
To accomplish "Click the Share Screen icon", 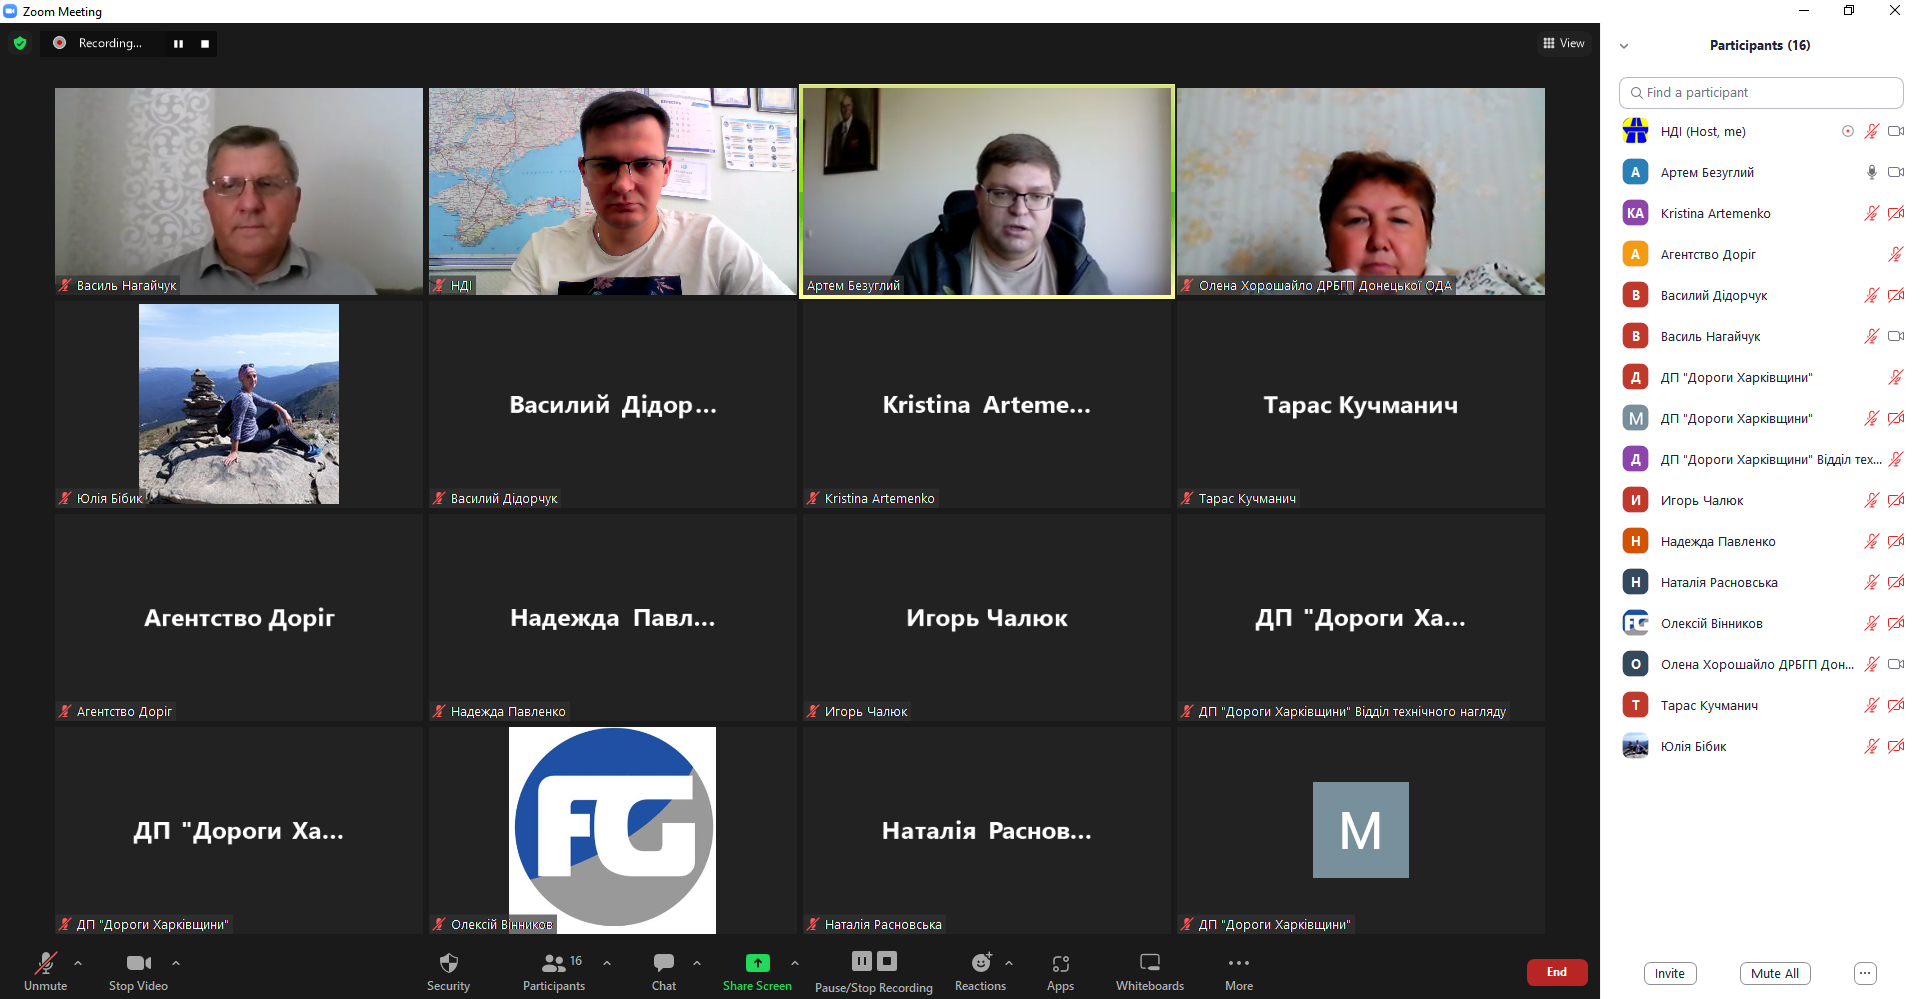I will (x=757, y=963).
